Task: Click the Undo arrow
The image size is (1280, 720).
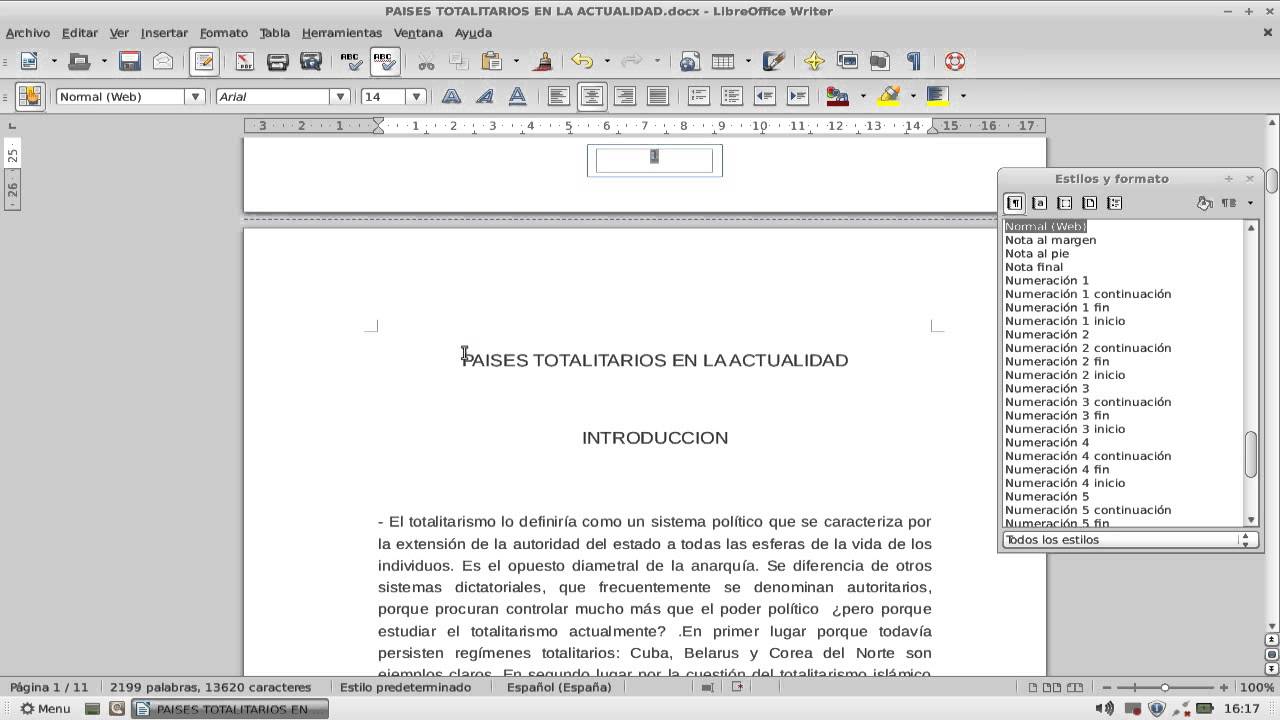Action: [582, 61]
